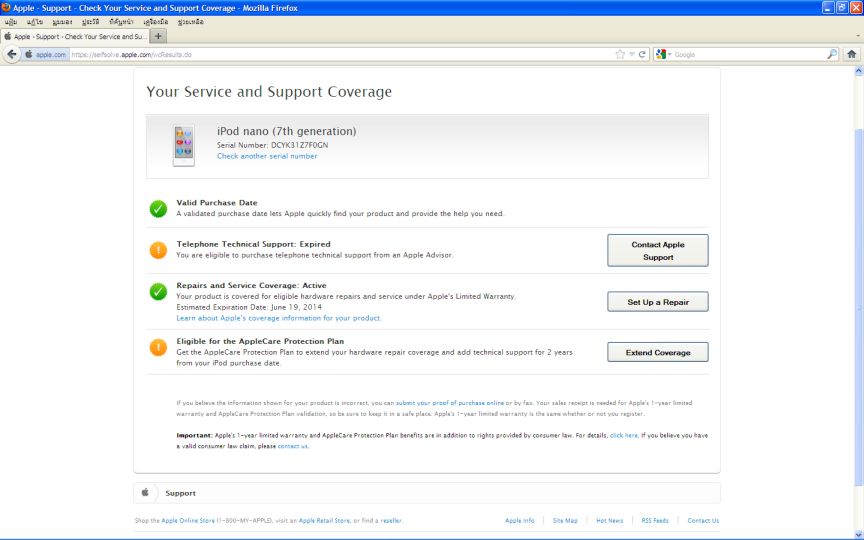864x540 pixels.
Task: Open the first menu in menu bar
Action: coord(11,21)
